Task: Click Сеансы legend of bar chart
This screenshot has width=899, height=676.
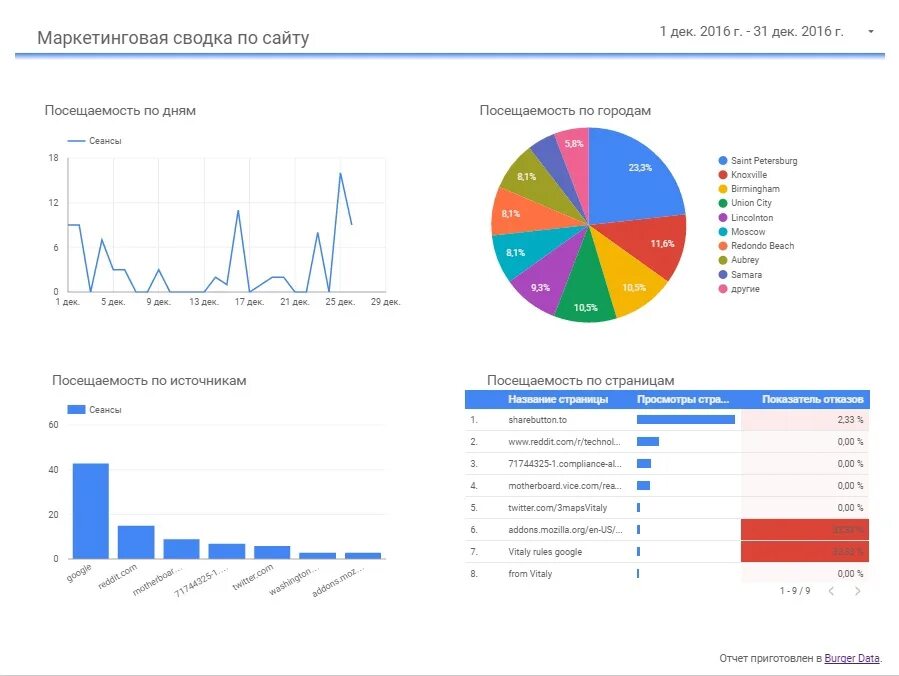Action: click(95, 409)
